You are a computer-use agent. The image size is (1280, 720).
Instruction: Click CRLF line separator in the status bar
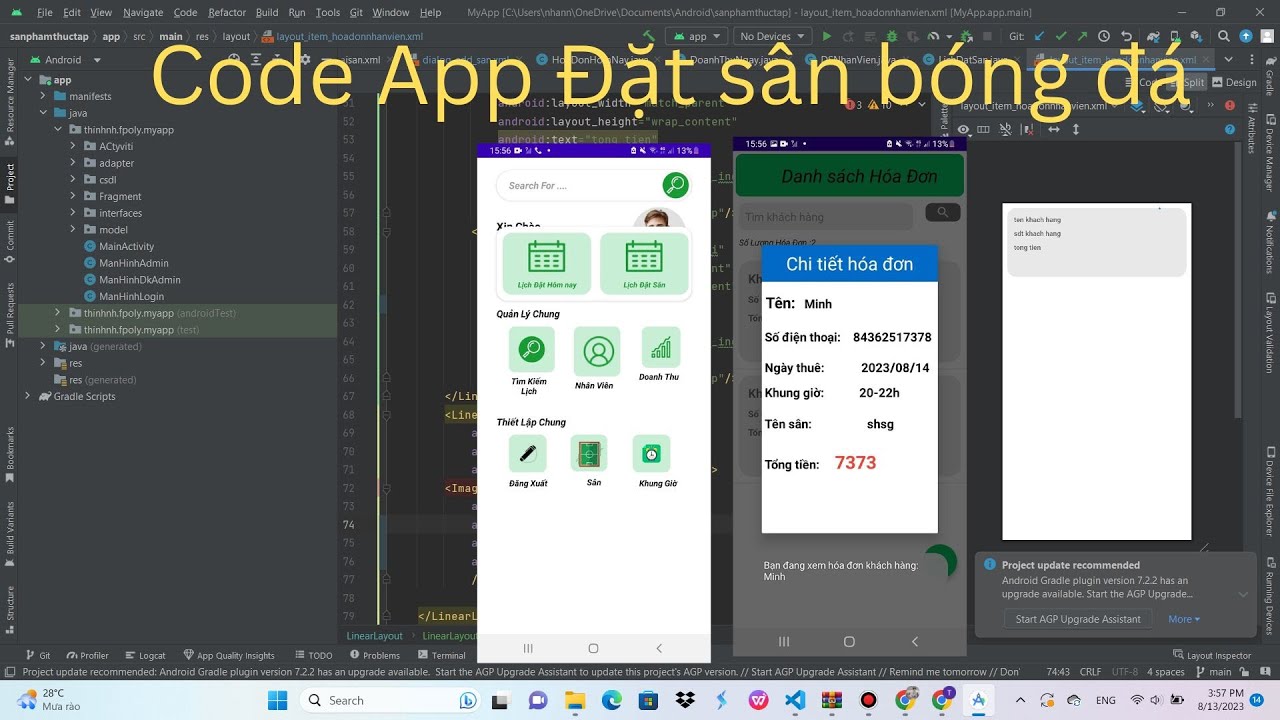[1090, 672]
